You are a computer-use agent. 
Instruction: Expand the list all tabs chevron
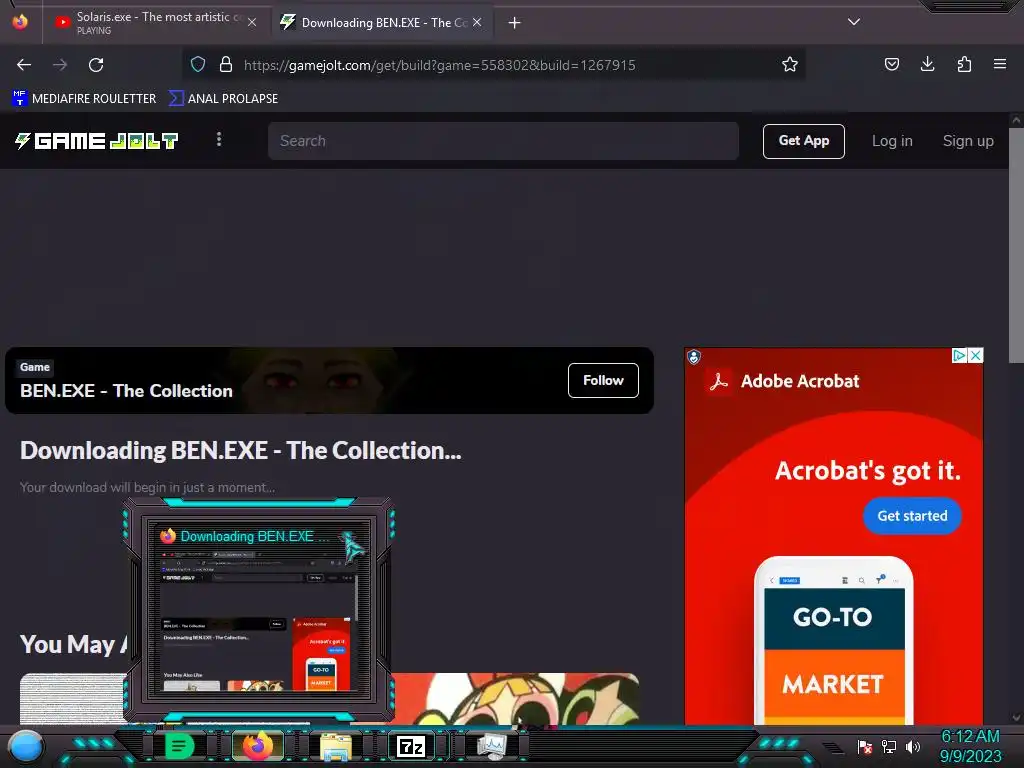click(x=854, y=22)
